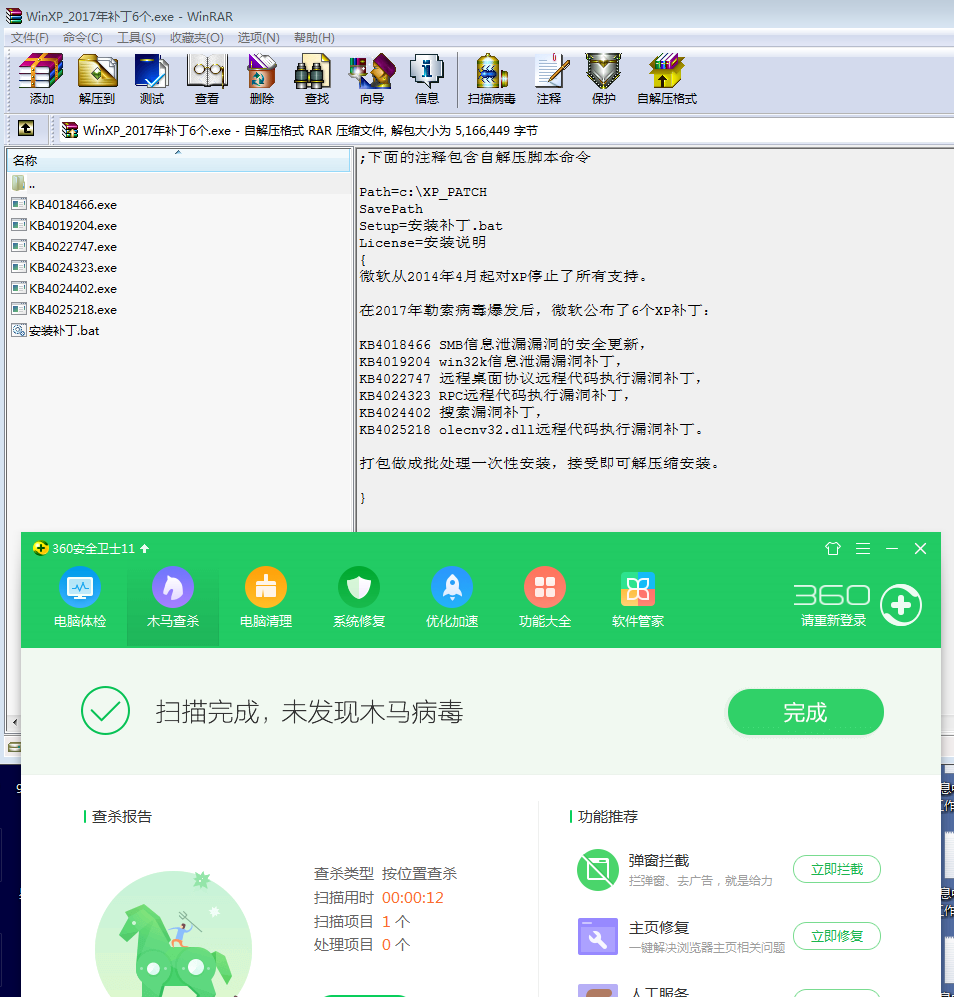This screenshot has height=997, width=954.
Task: Click scan time value 00:00:12
Action: [x=413, y=898]
